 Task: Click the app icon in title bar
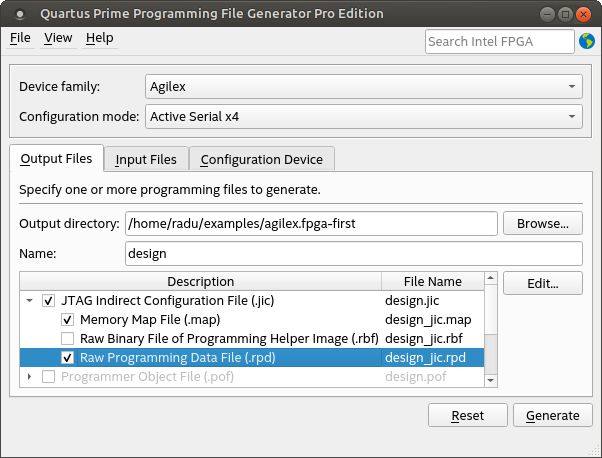point(18,14)
